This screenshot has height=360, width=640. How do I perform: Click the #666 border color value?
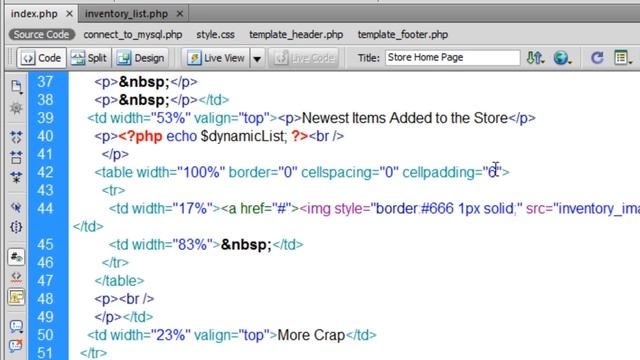point(437,209)
